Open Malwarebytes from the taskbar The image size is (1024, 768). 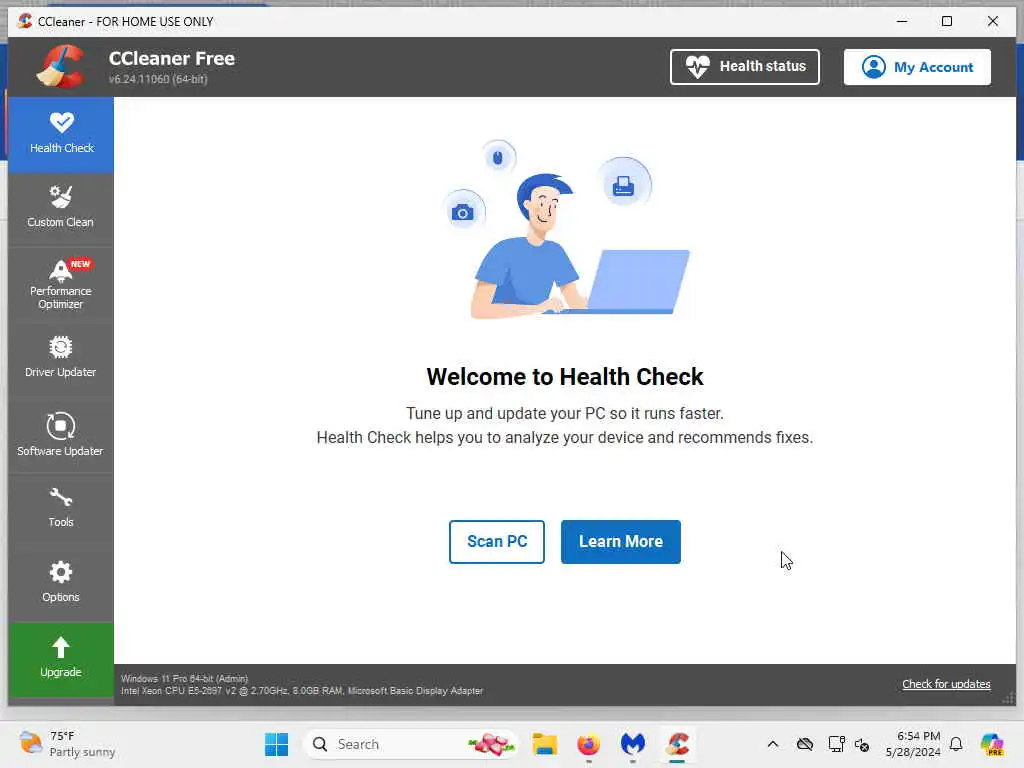pos(632,744)
